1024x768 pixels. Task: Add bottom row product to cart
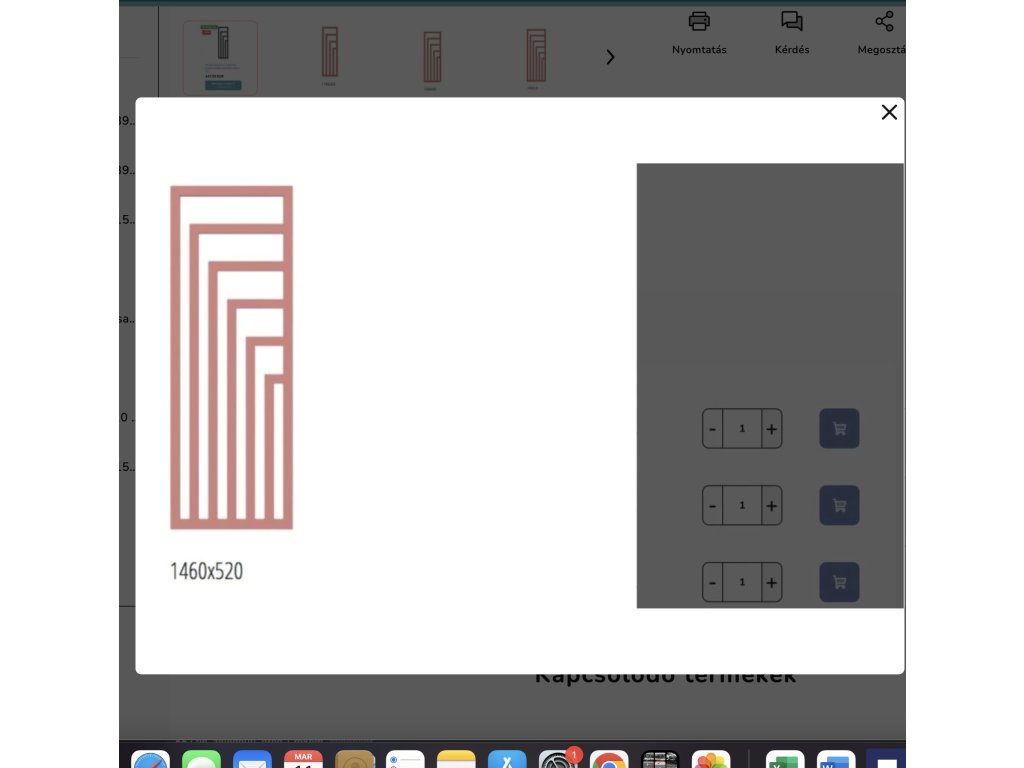click(839, 582)
